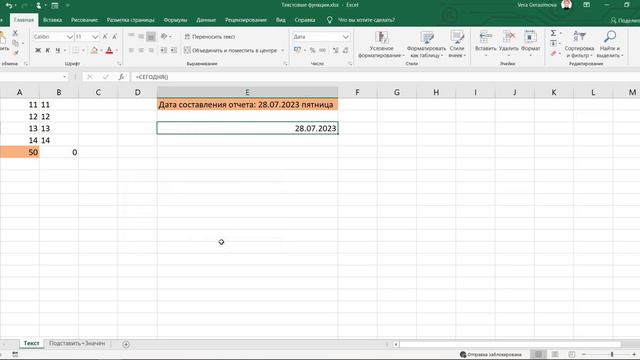Toggle bottom align button (highlighted)

tap(151, 37)
